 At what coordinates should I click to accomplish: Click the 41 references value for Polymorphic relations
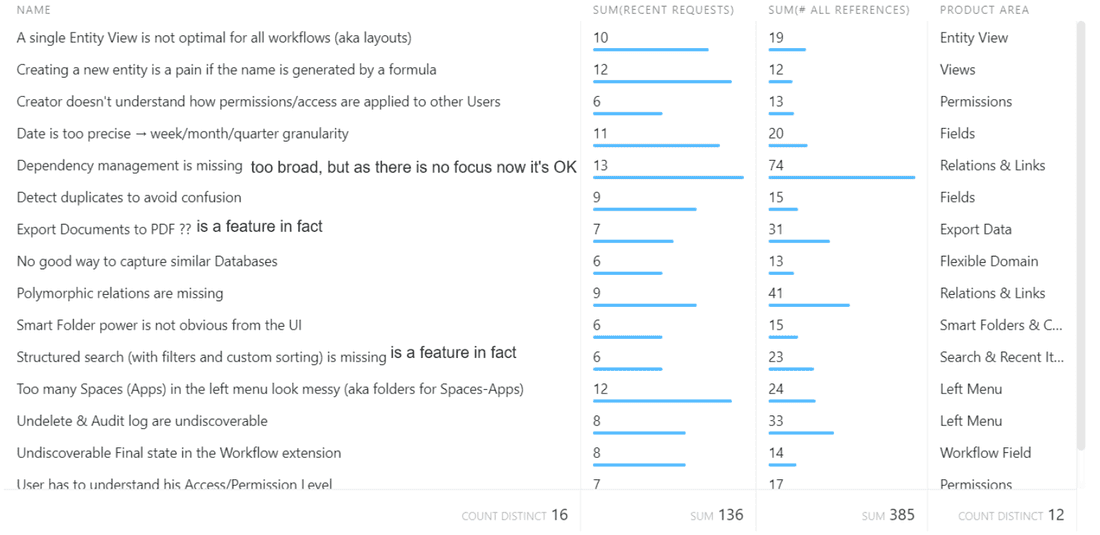tap(776, 294)
